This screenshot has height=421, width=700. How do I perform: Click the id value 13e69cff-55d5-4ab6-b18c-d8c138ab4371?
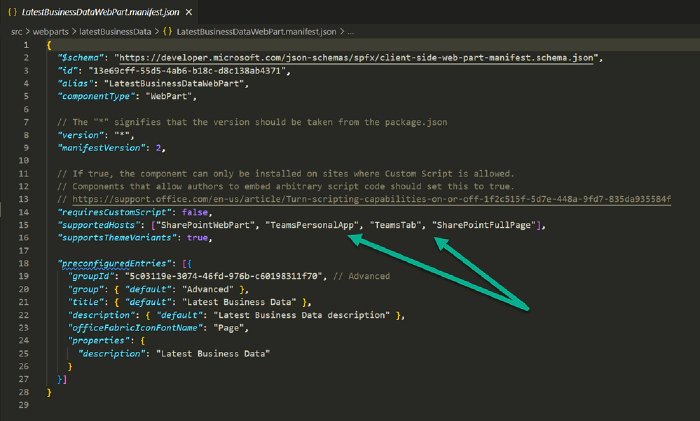(x=187, y=71)
